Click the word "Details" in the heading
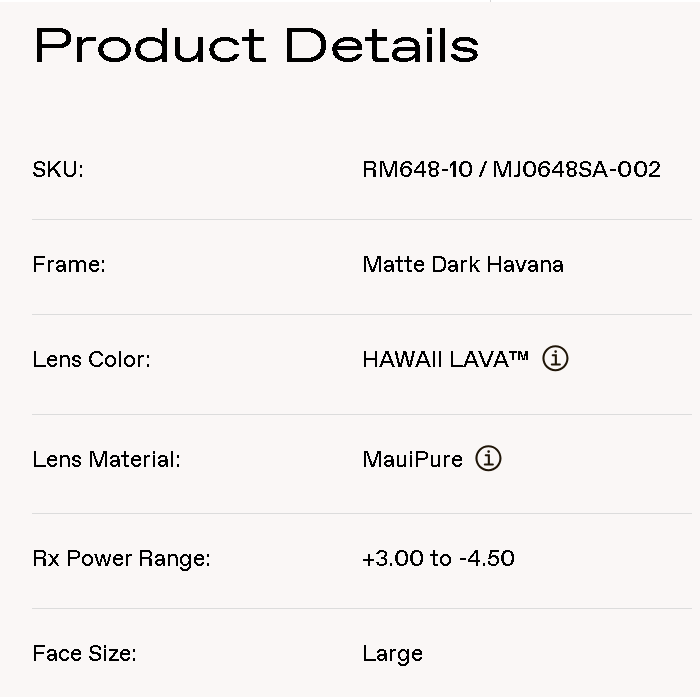Image resolution: width=700 pixels, height=697 pixels. coord(381,46)
